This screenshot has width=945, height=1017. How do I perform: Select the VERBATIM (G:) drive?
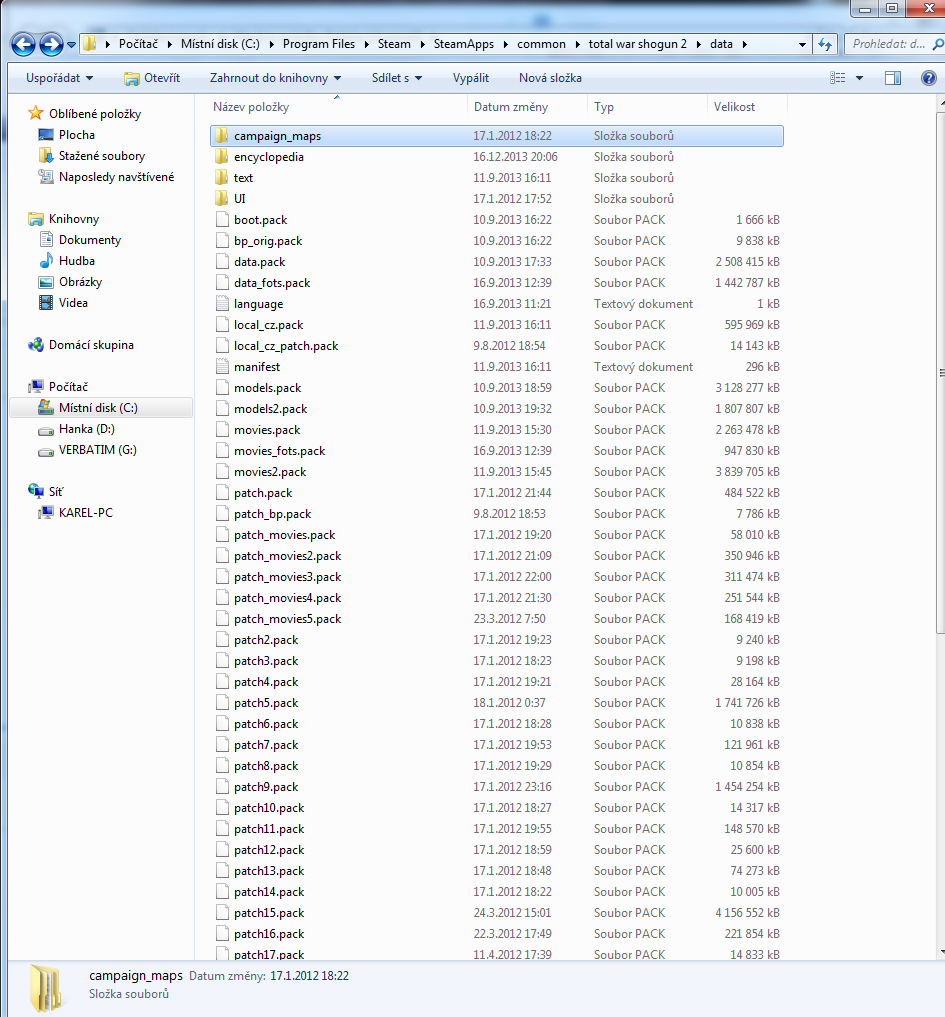[97, 450]
